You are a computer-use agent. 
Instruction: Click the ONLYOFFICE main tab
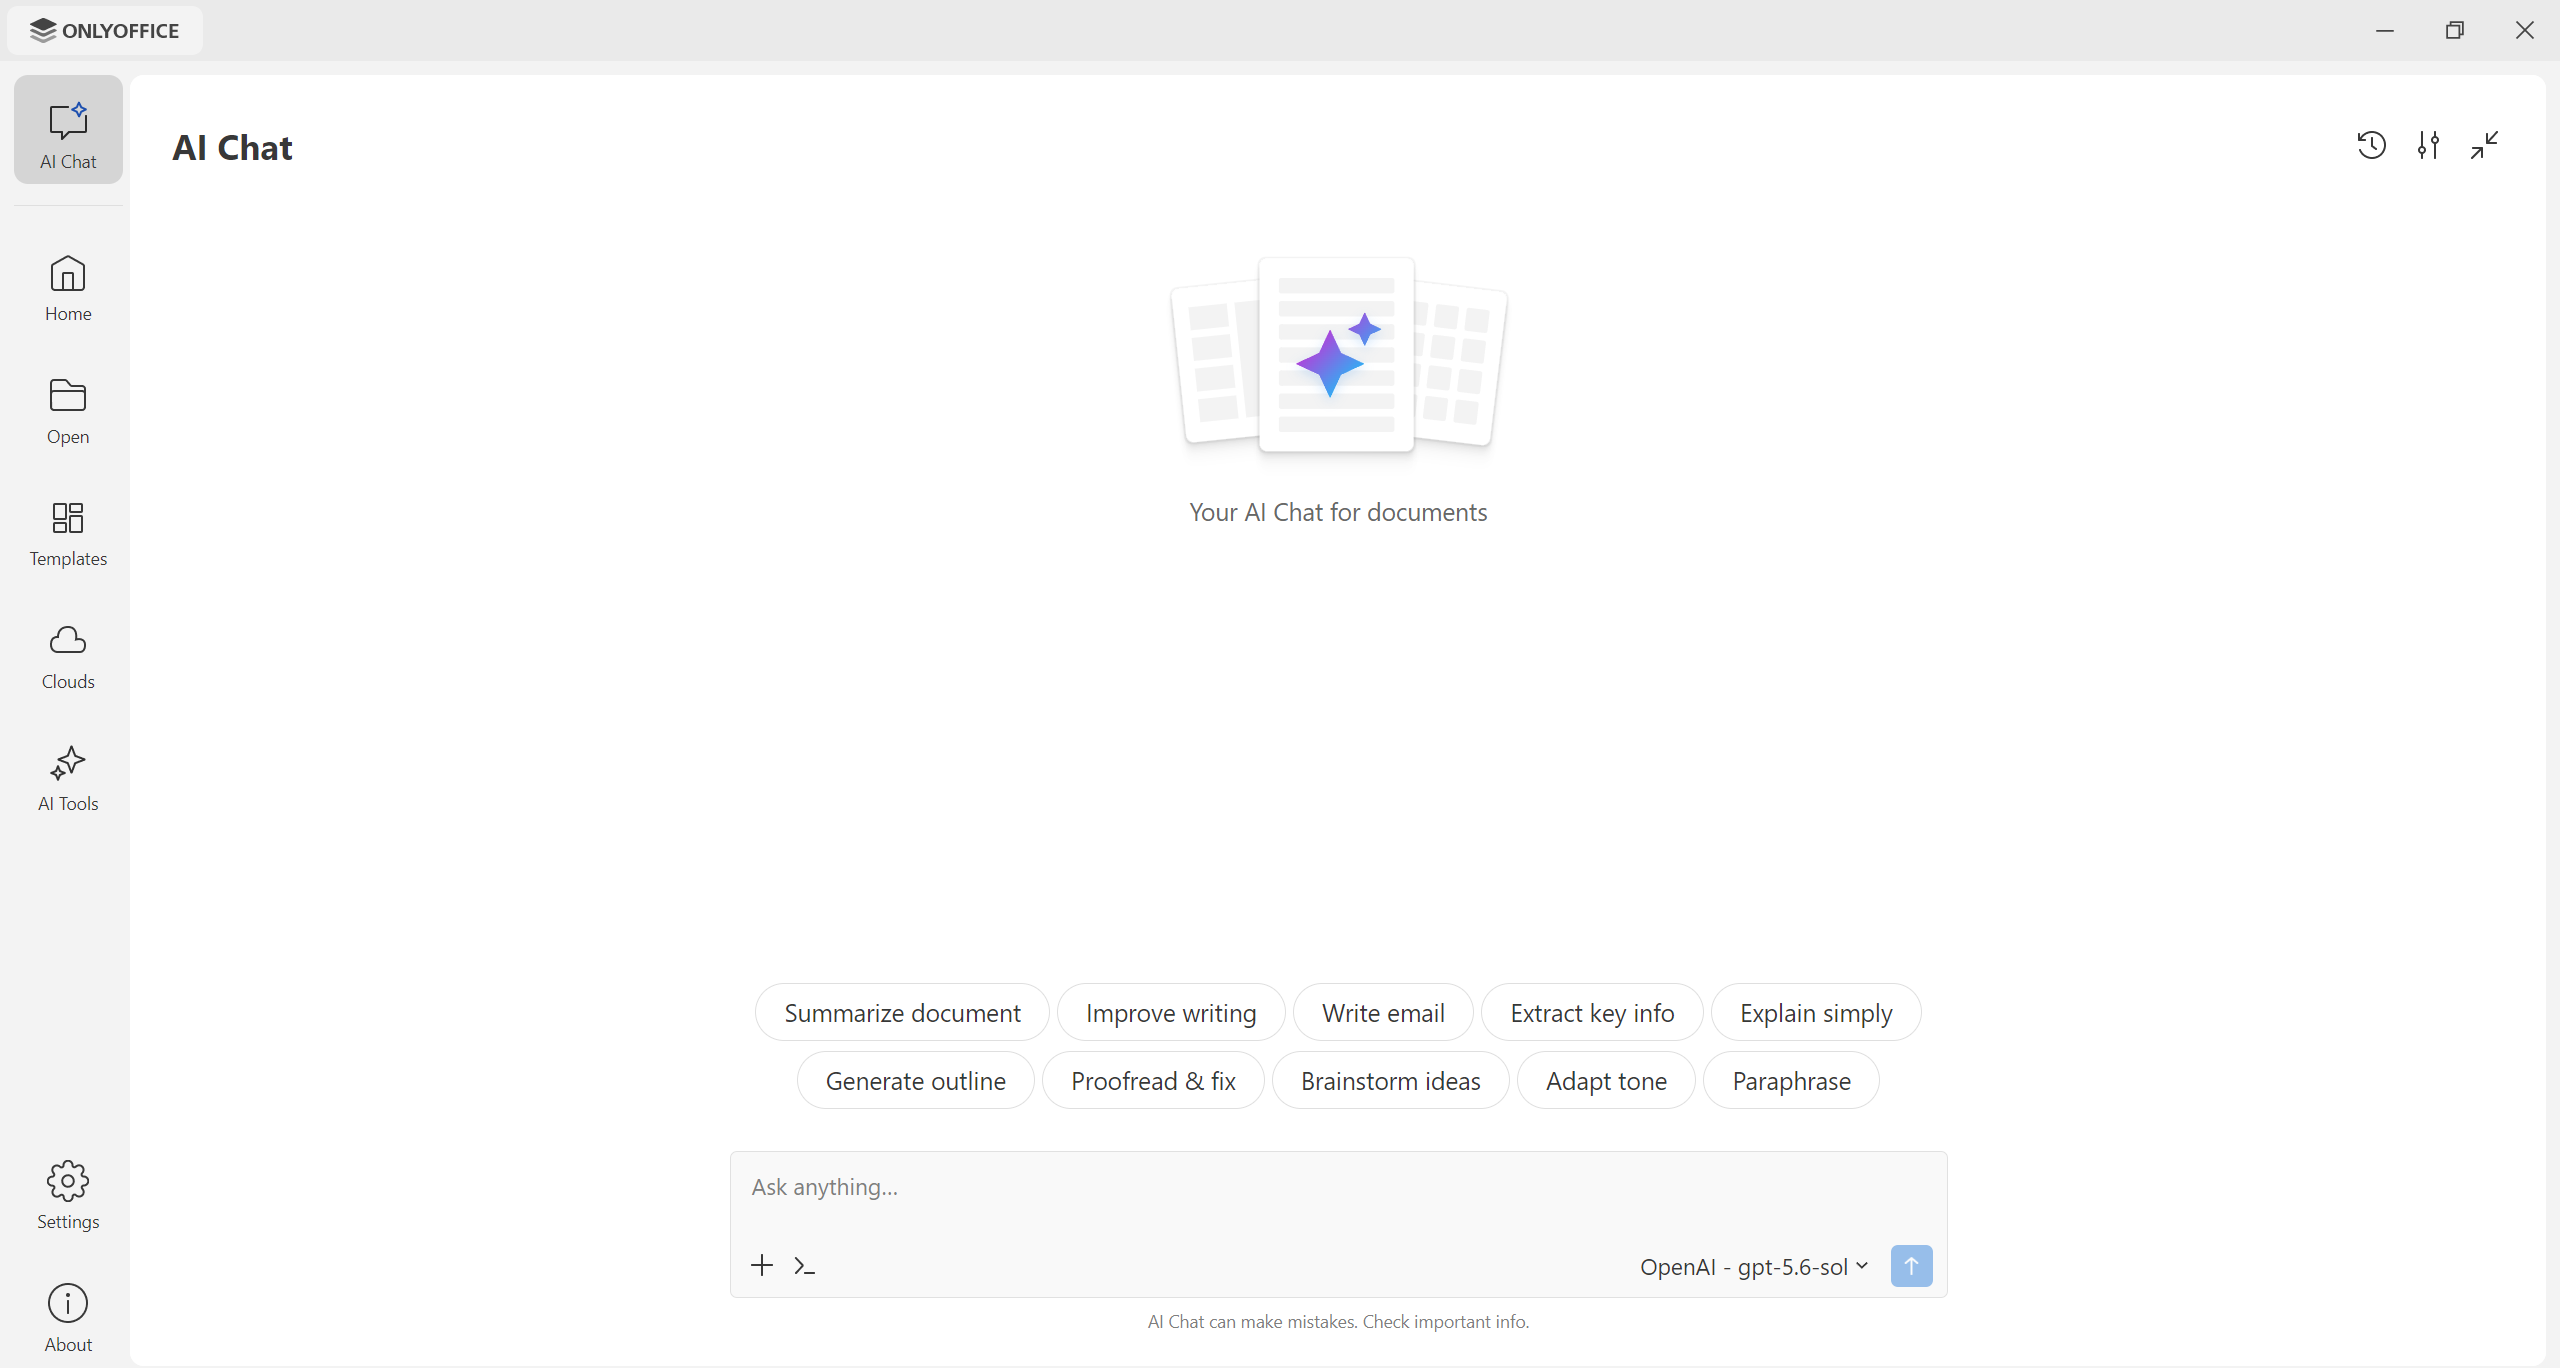(x=105, y=31)
